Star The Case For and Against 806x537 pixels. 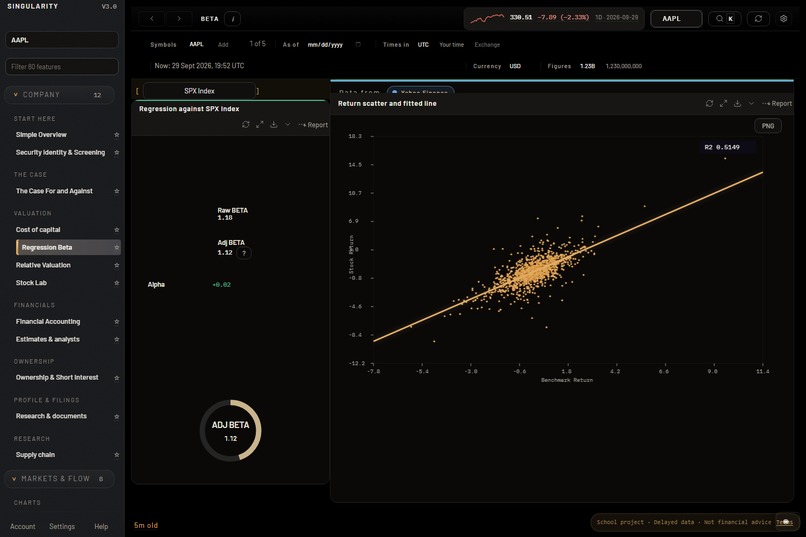[117, 191]
